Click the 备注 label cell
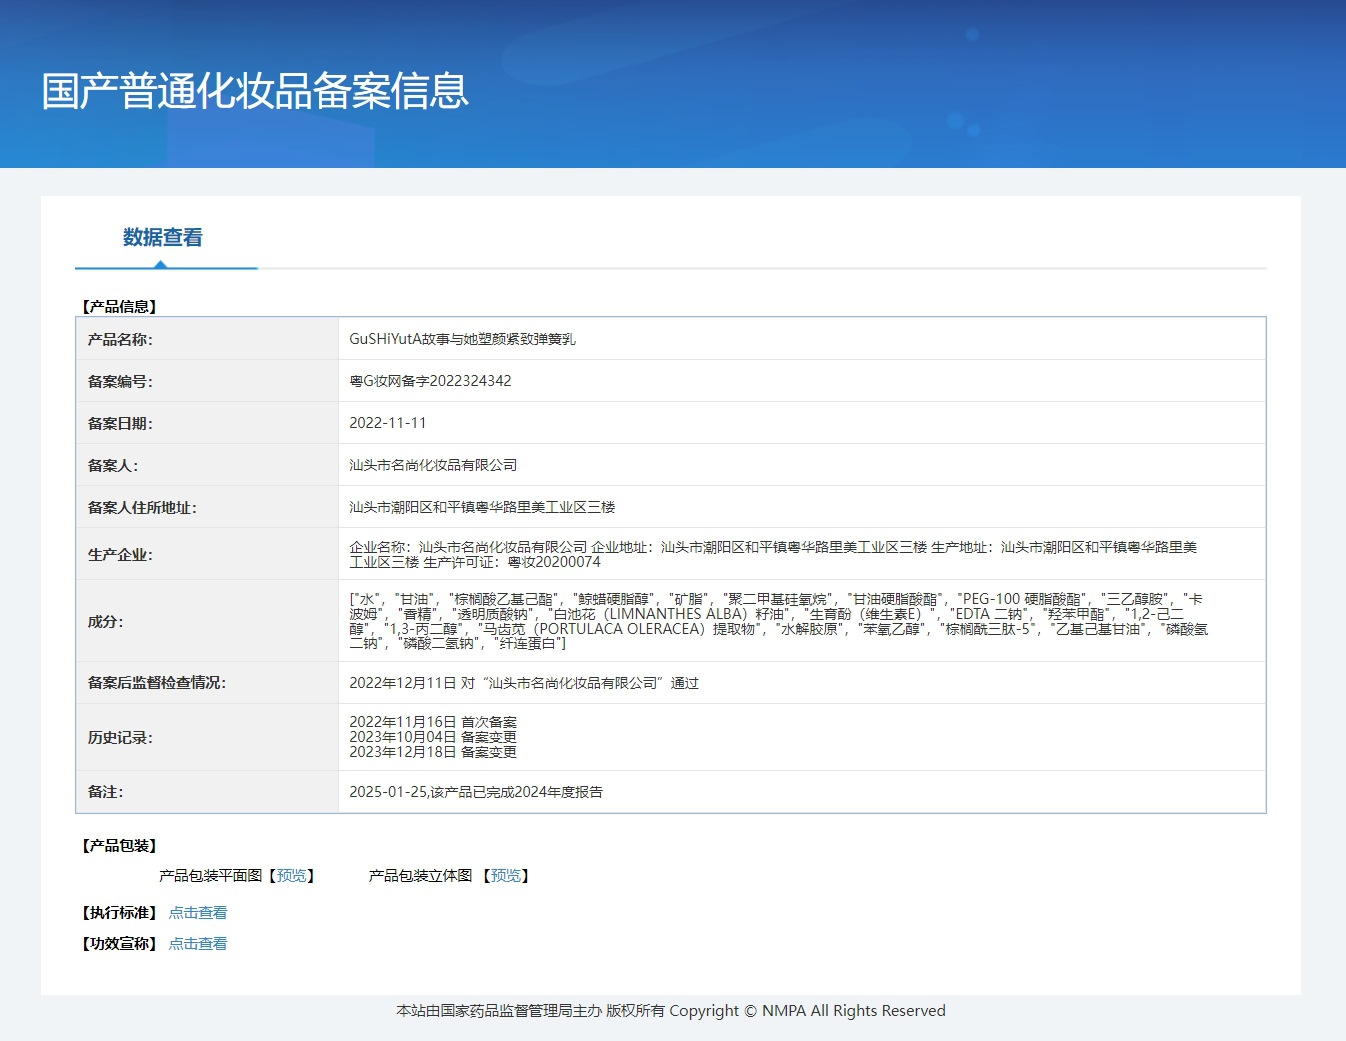 pos(208,792)
